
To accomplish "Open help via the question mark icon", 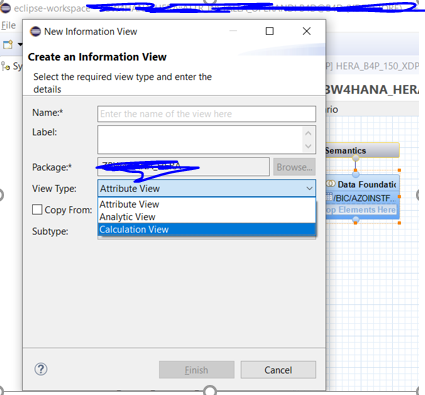I will [x=41, y=369].
